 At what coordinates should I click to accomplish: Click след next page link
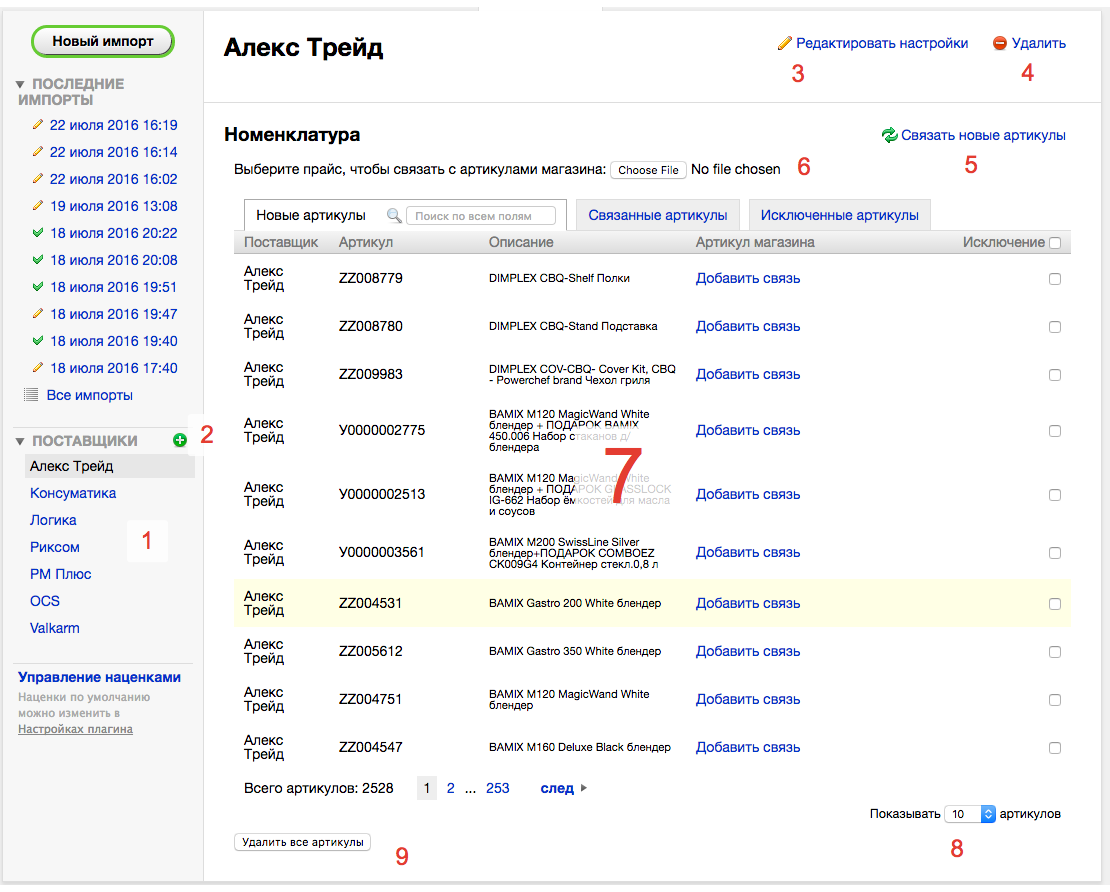coord(557,788)
